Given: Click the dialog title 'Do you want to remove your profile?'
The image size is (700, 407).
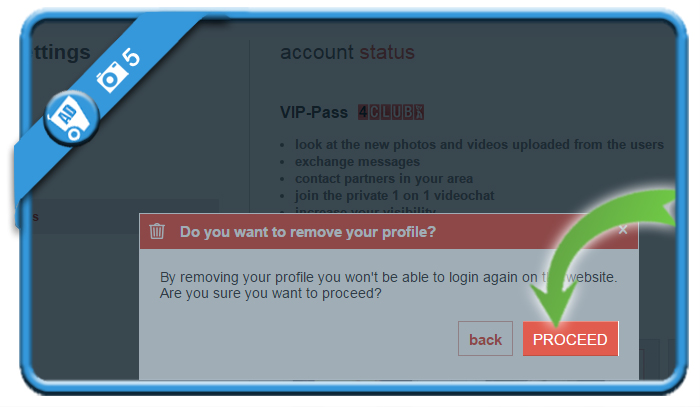Looking at the screenshot, I should (x=308, y=232).
